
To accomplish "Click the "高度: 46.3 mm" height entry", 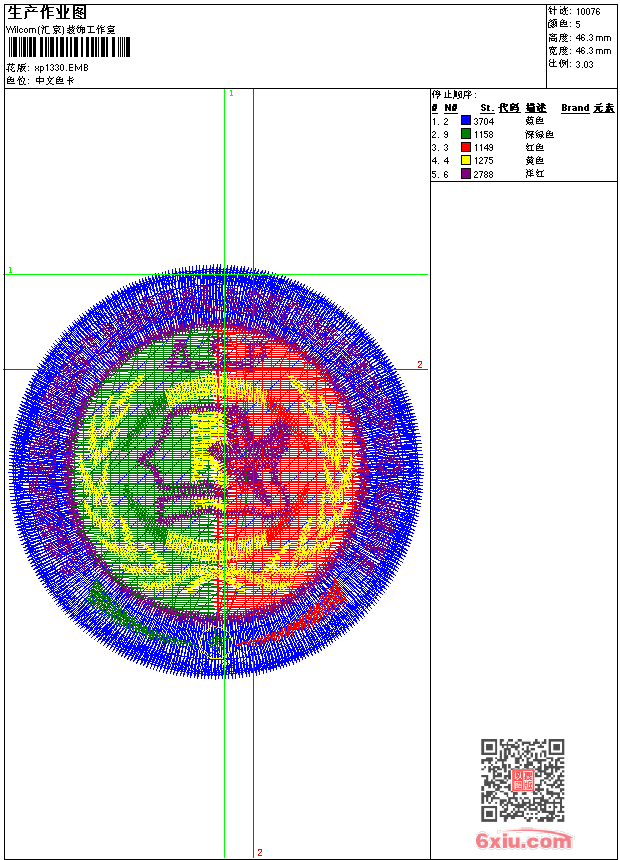I will [579, 38].
